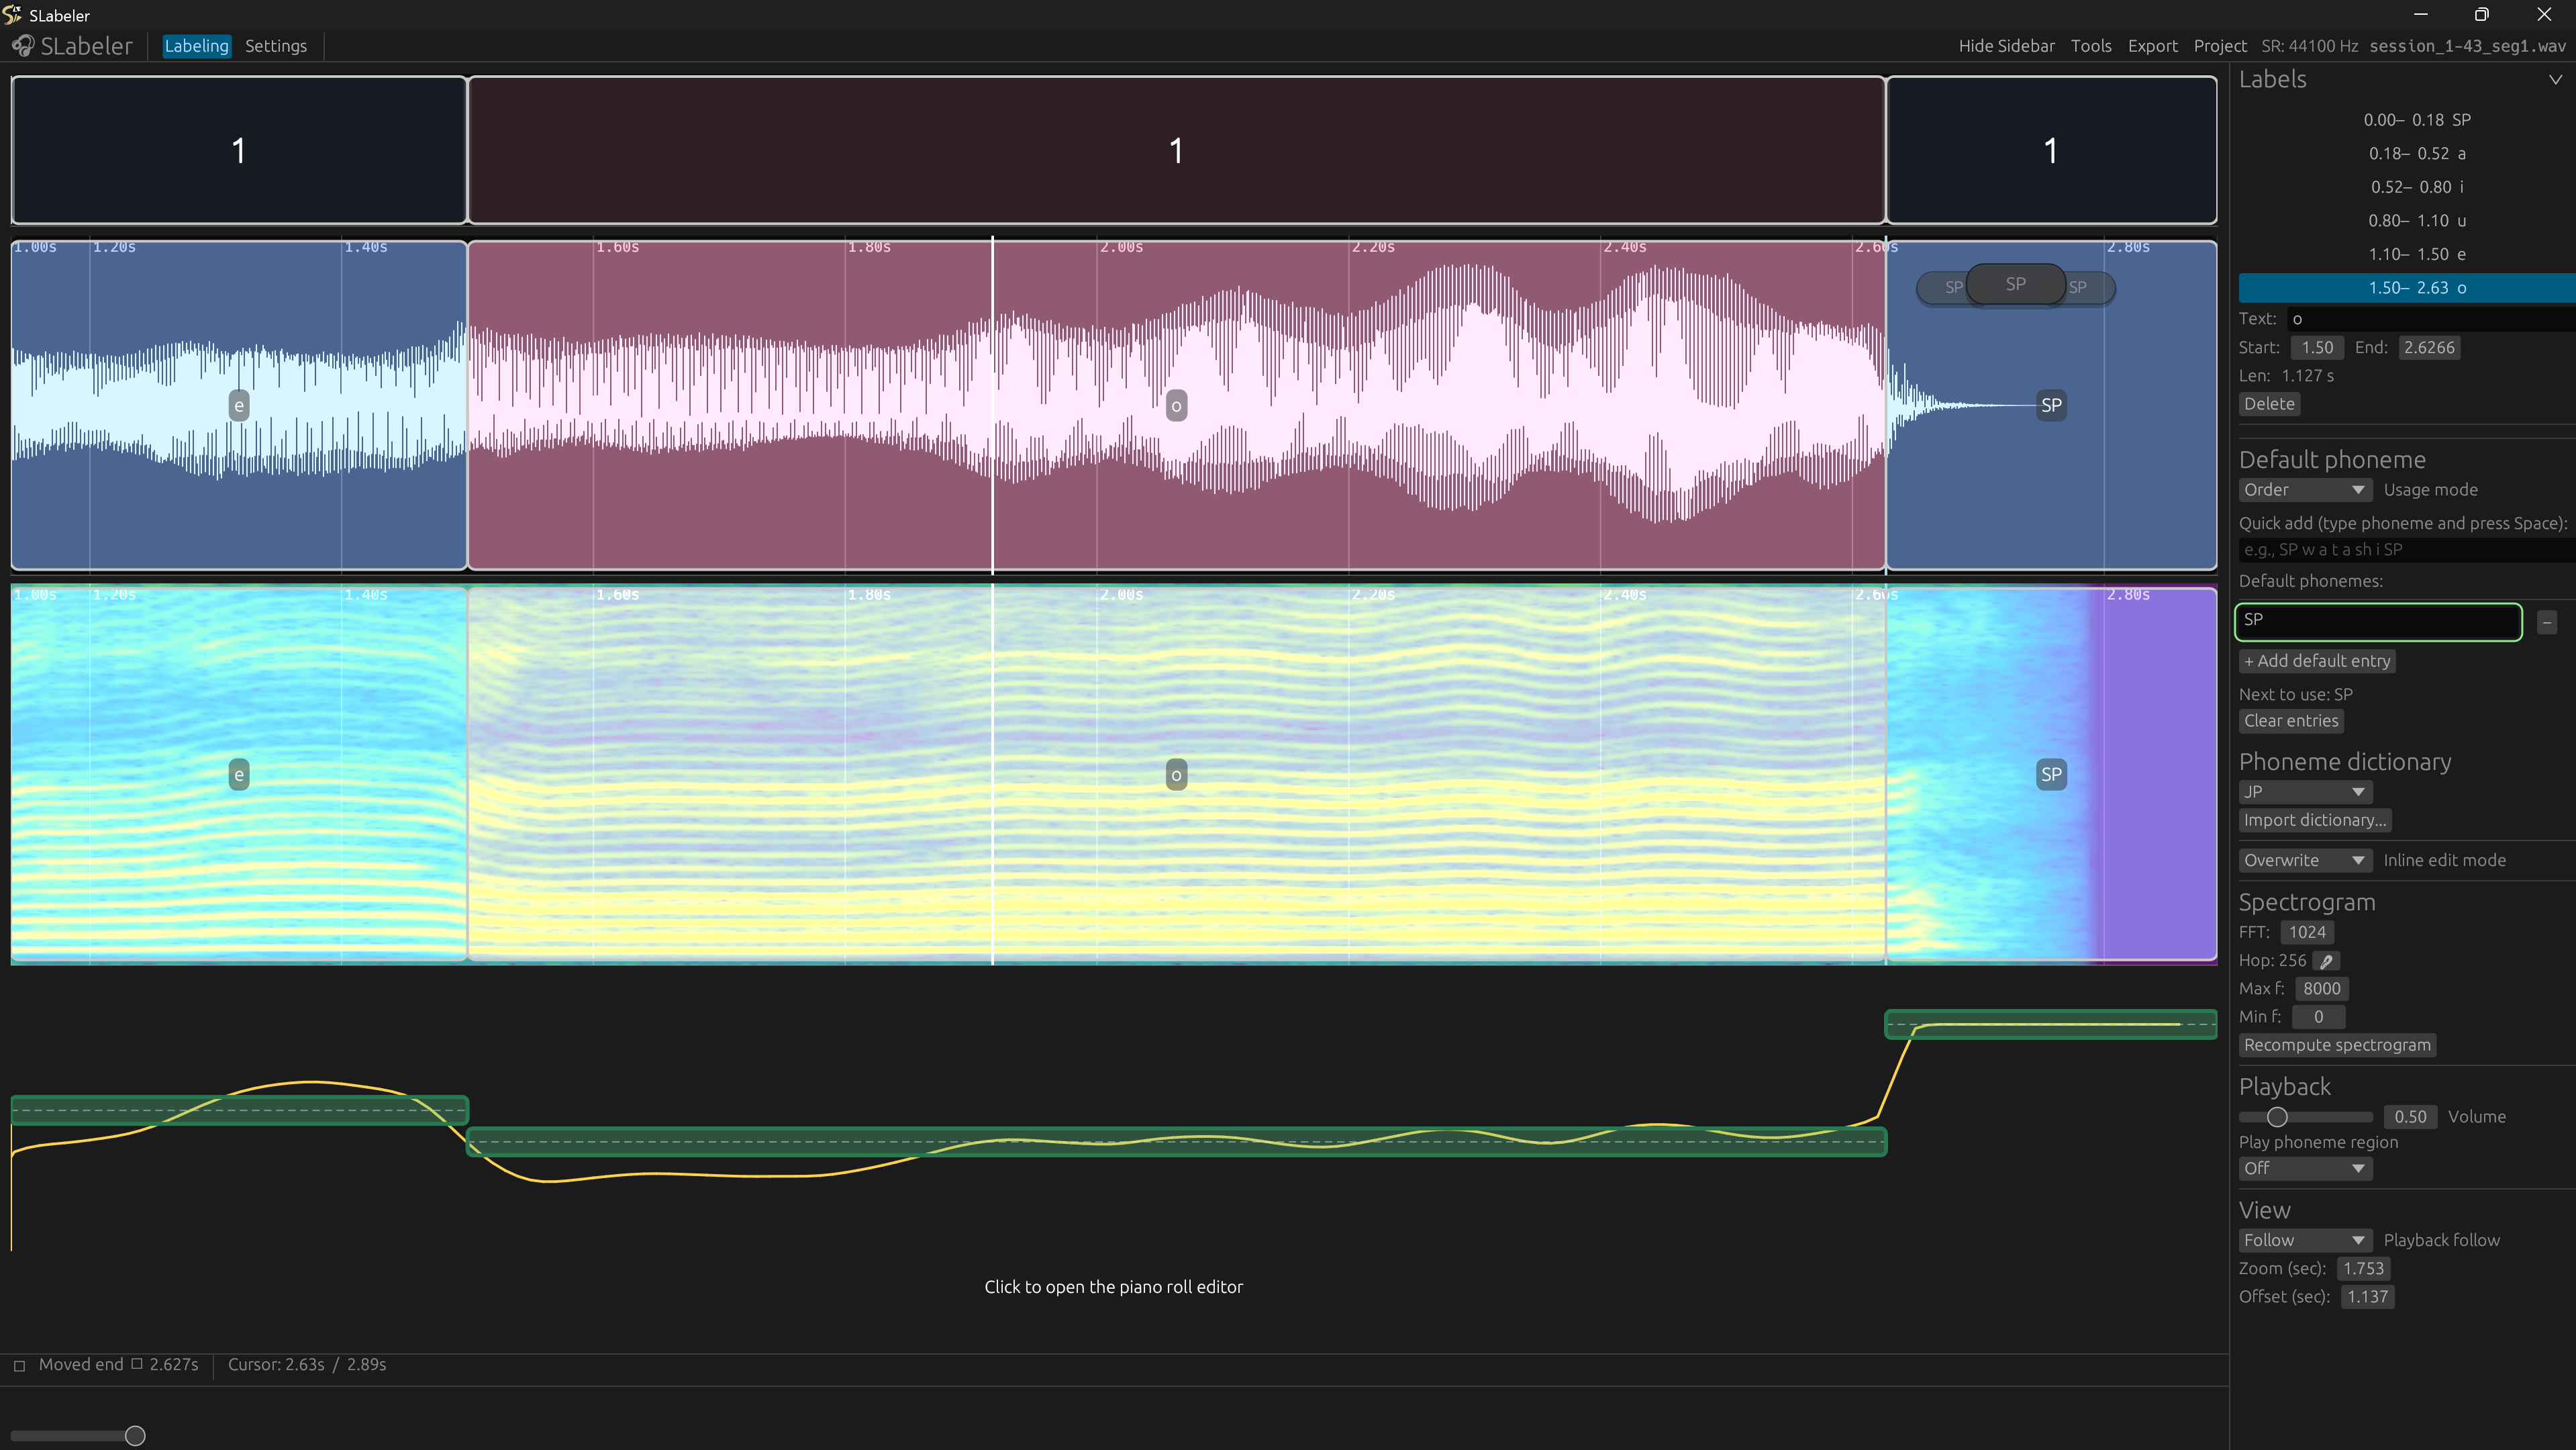Select the center SP suggestion pill
This screenshot has height=1450, width=2576.
2015,285
